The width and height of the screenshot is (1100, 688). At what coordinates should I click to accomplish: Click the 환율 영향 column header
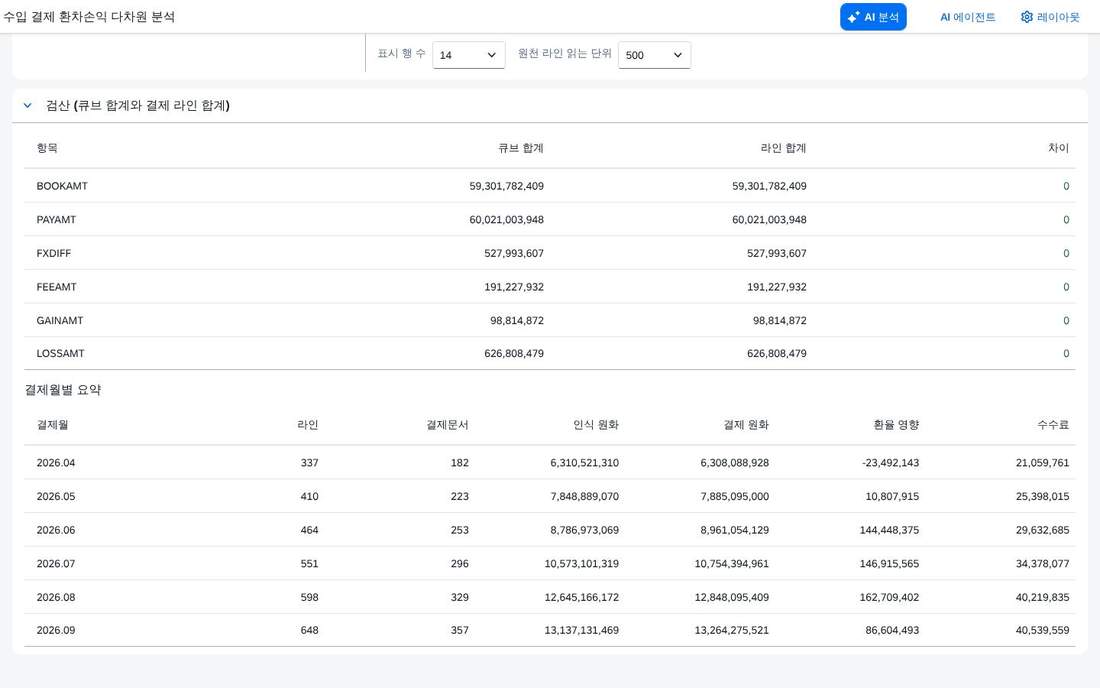[x=896, y=424]
